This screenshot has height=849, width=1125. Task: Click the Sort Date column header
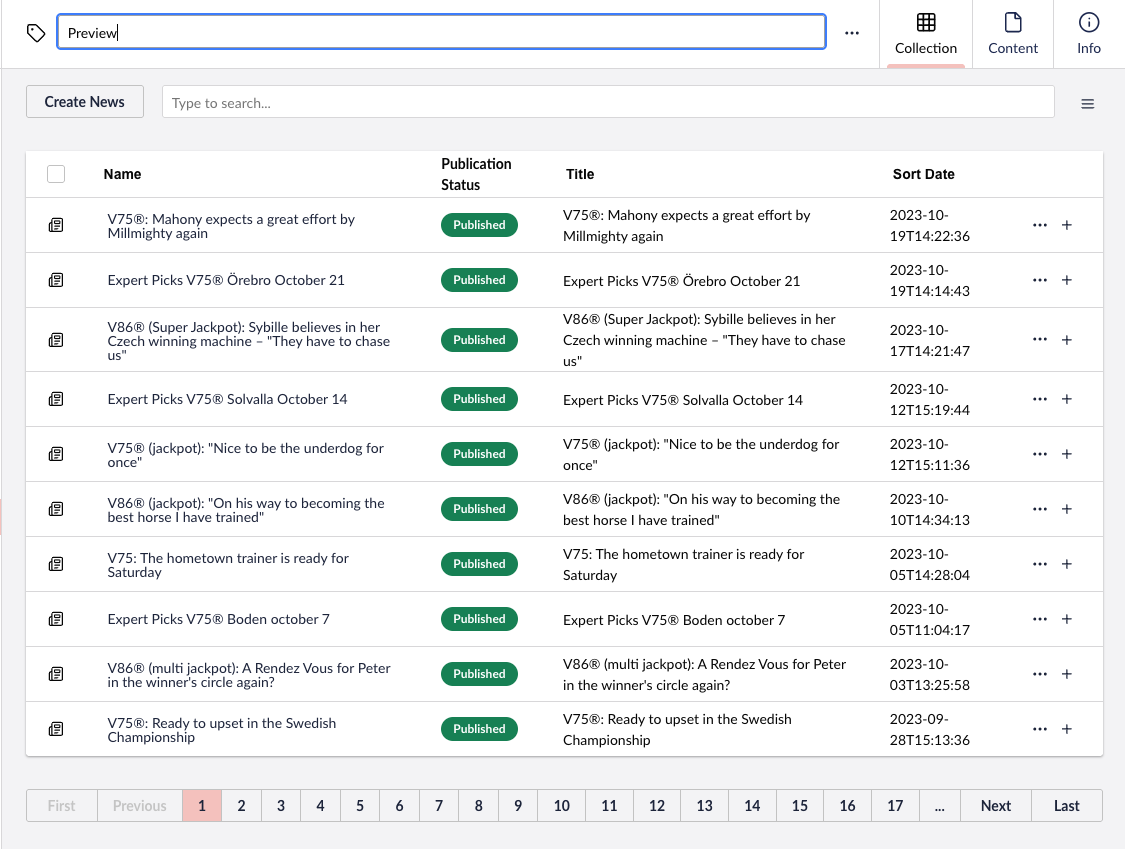point(923,174)
